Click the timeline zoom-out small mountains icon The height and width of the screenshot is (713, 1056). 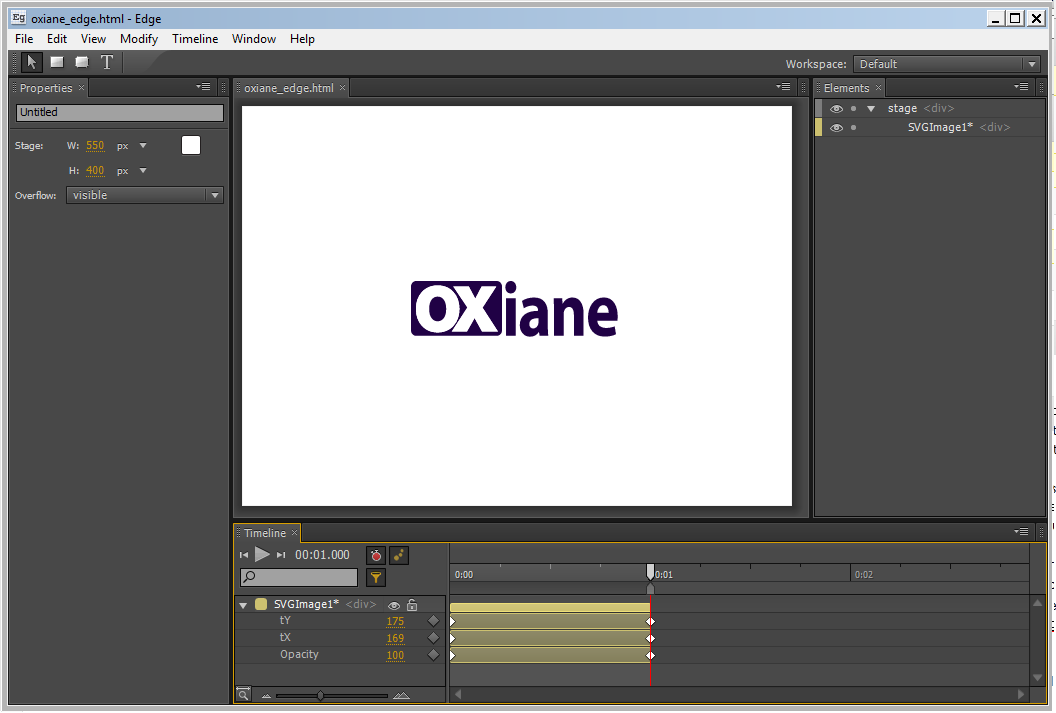point(266,696)
